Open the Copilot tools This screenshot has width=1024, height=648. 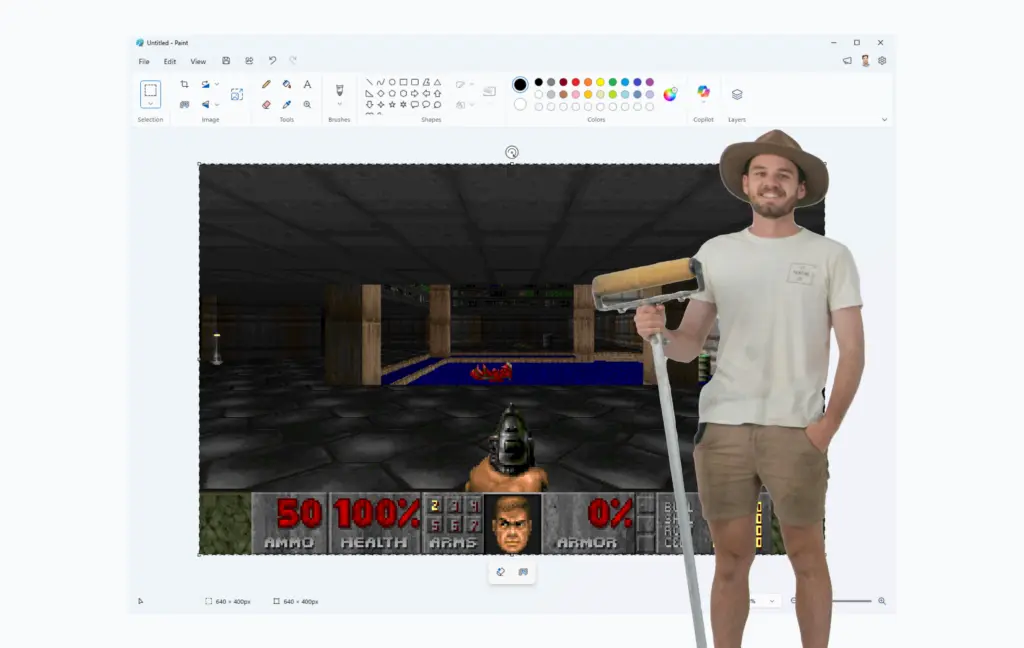[703, 92]
